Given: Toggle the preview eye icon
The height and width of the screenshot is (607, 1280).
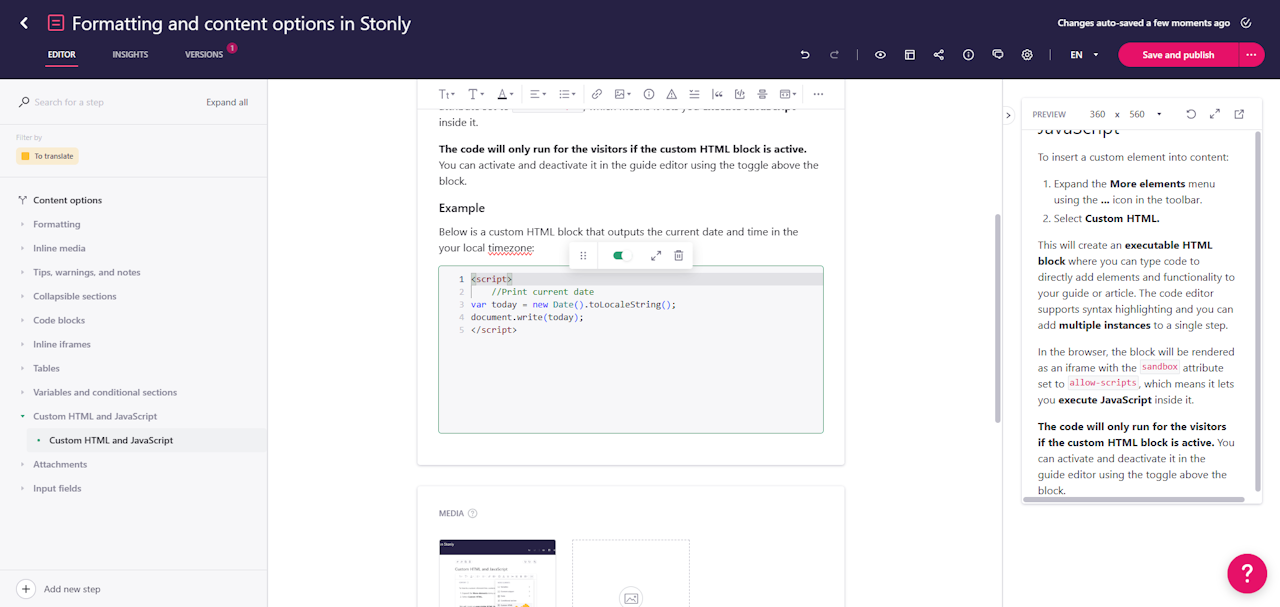Looking at the screenshot, I should [x=880, y=55].
